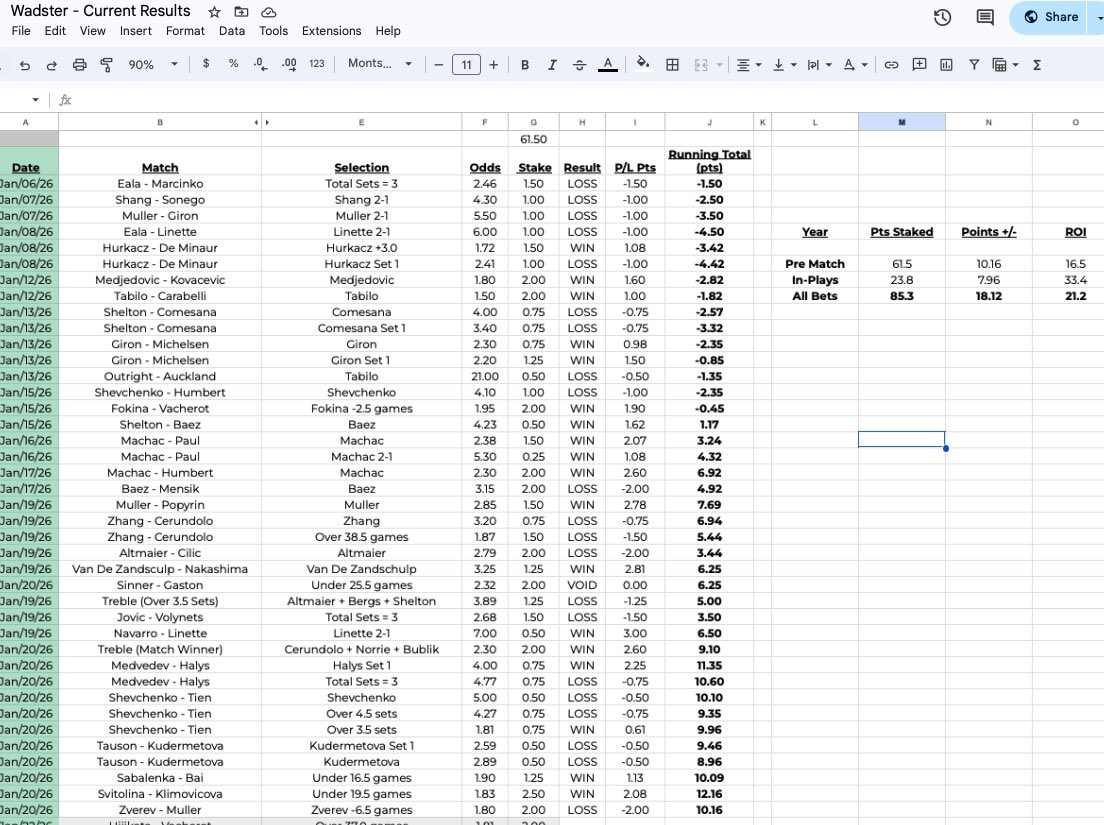Viewport: 1104px width, 825px height.
Task: Select the Pre Match ROI value 16.5
Action: coord(1075,264)
